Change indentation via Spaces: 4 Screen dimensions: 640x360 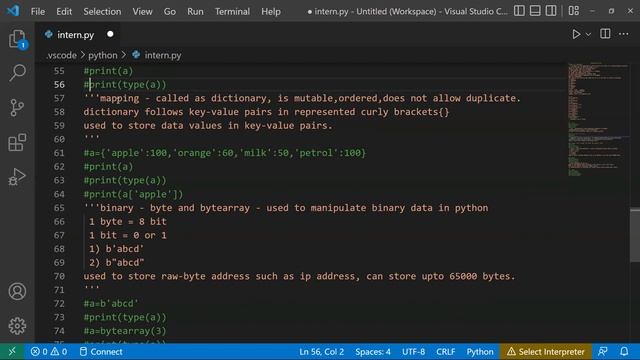[x=373, y=351]
